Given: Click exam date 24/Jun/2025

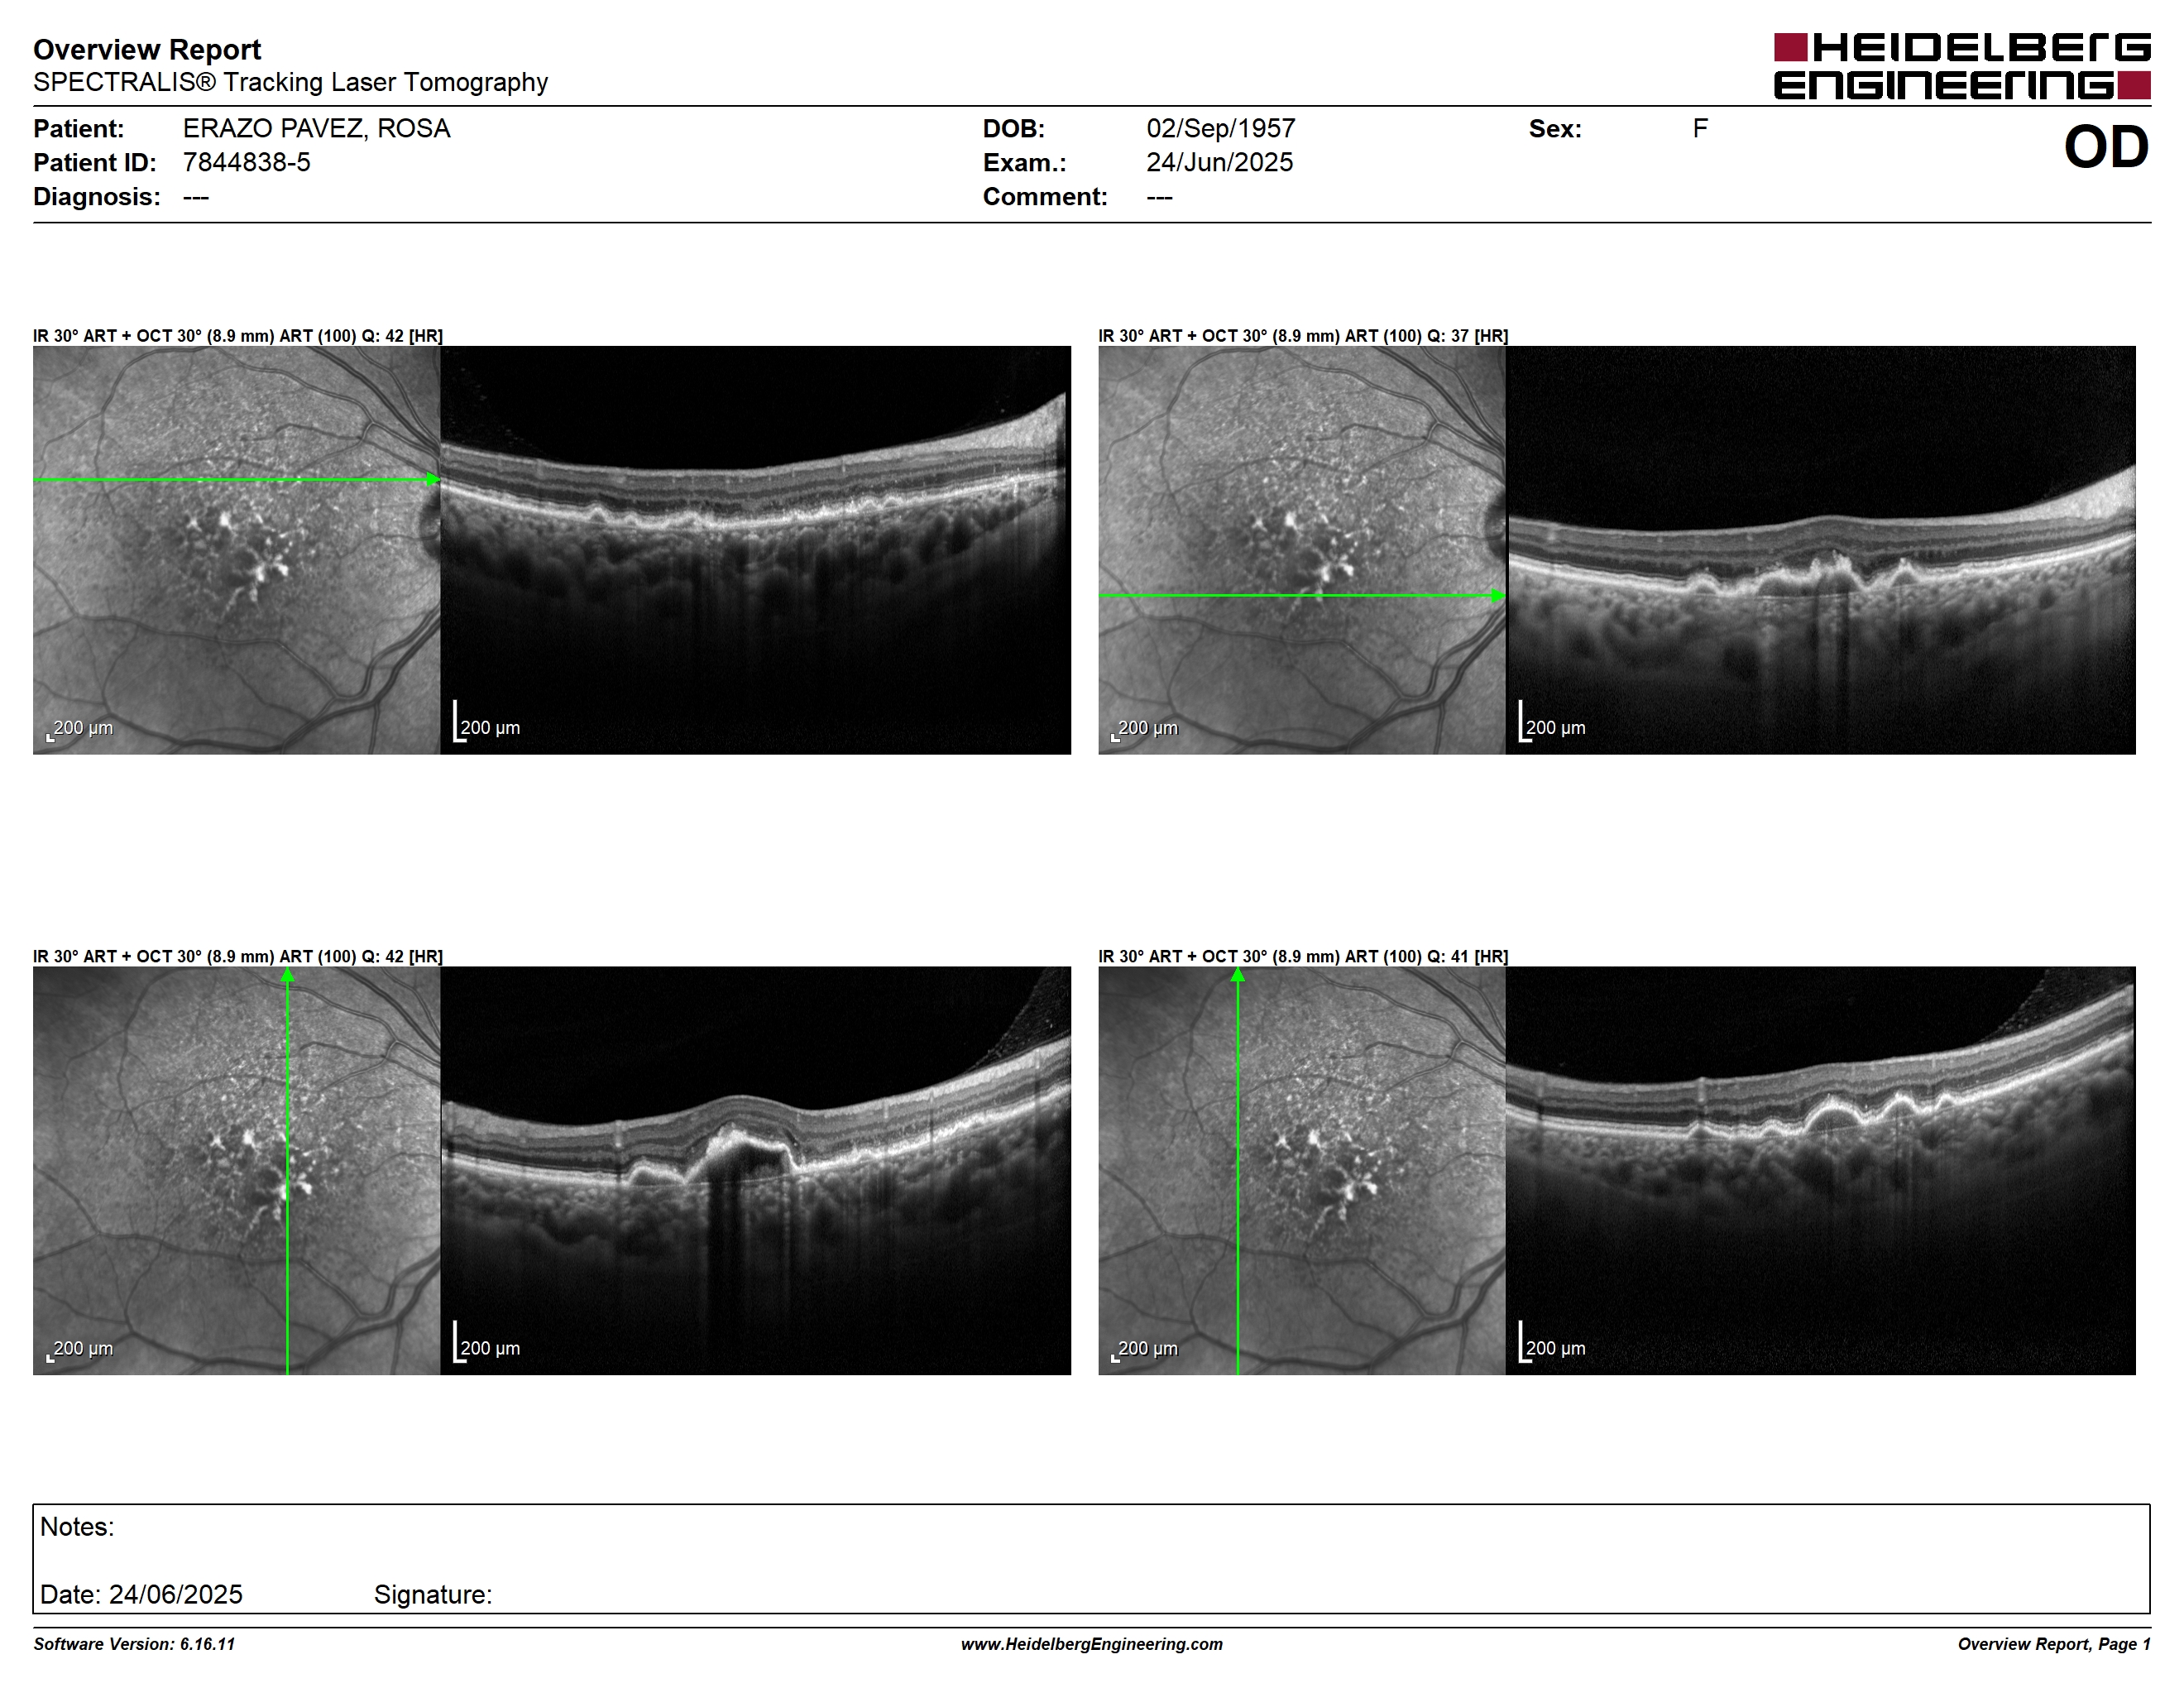Looking at the screenshot, I should [x=1219, y=162].
